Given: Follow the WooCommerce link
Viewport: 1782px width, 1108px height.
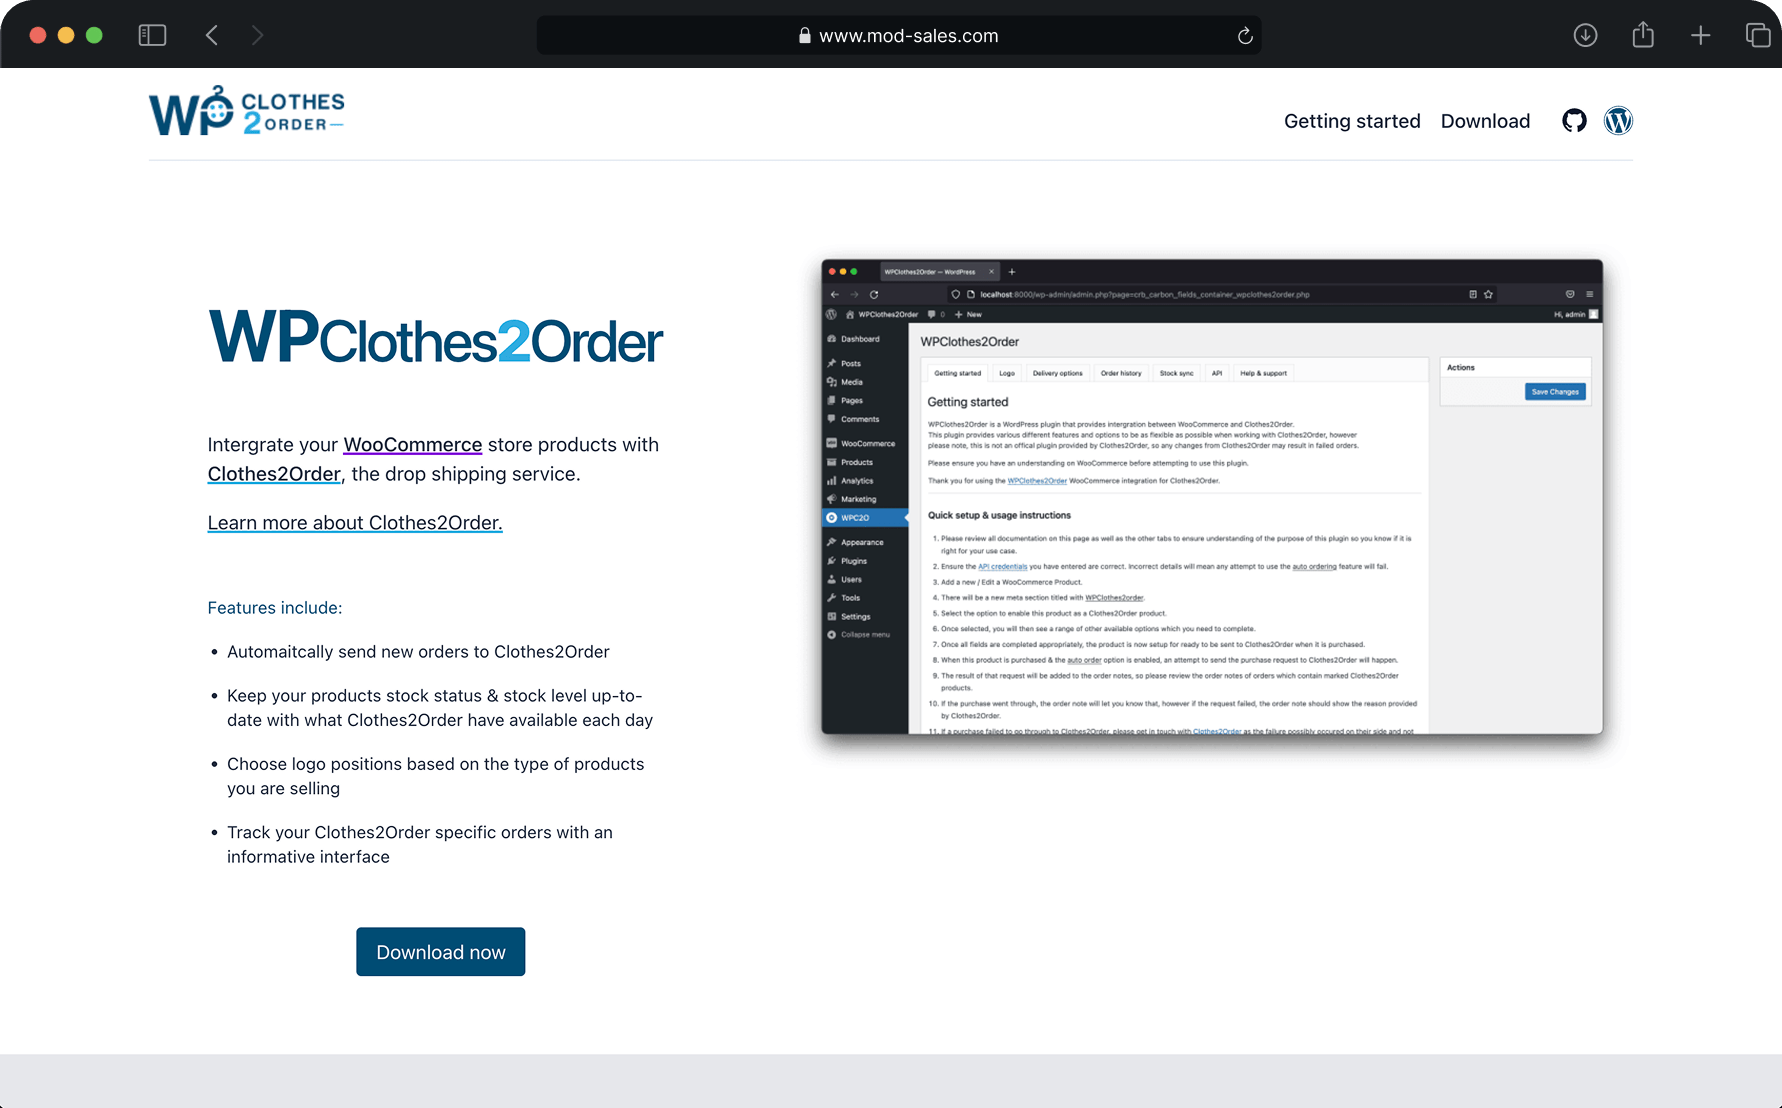Looking at the screenshot, I should (412, 445).
